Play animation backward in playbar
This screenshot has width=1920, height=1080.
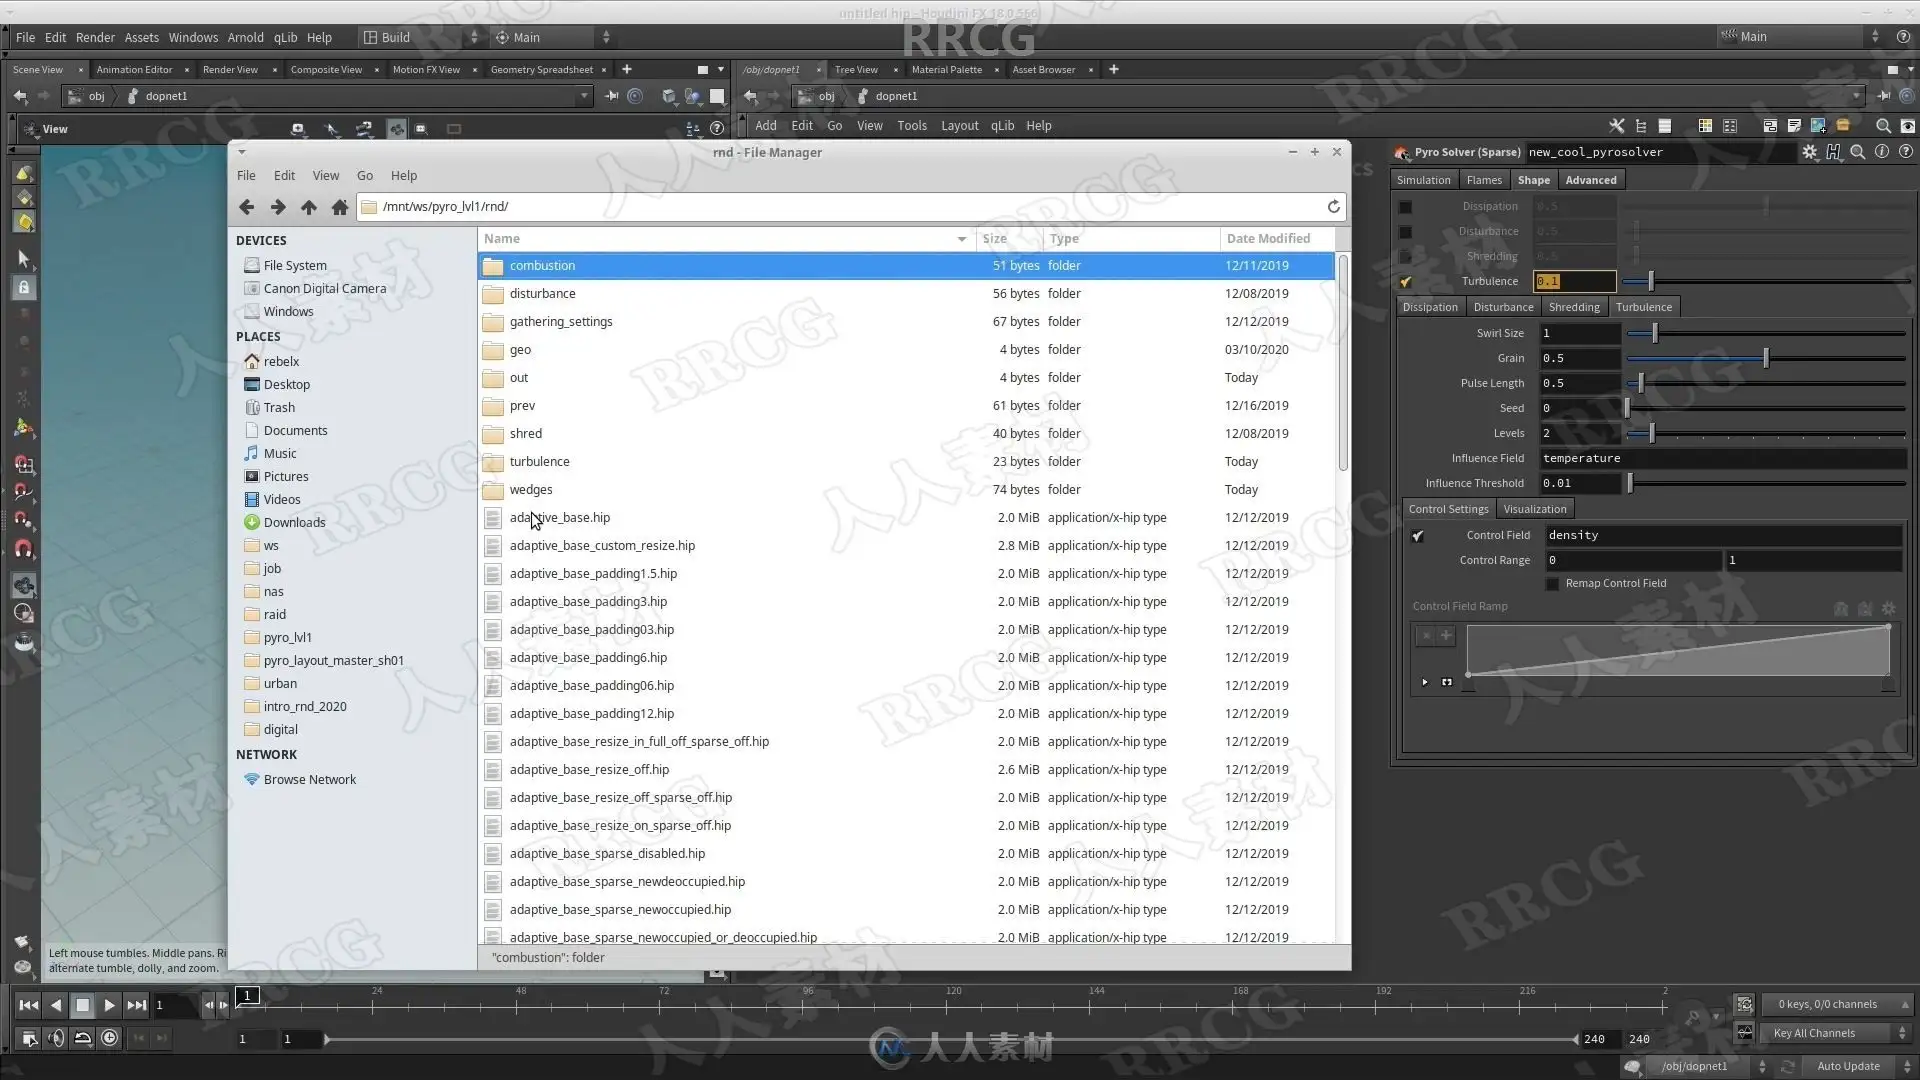click(x=56, y=1005)
